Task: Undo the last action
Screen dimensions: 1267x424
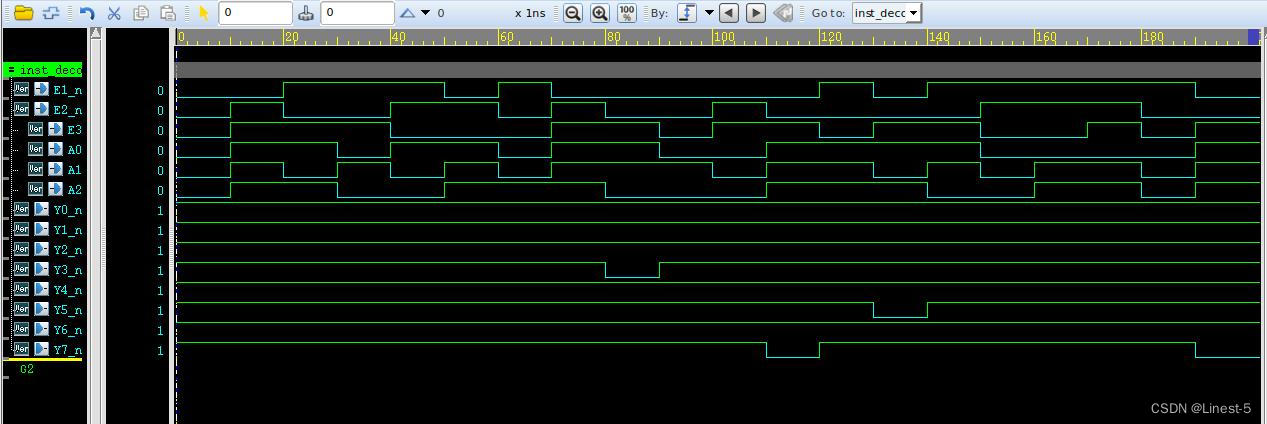Action: [x=87, y=13]
